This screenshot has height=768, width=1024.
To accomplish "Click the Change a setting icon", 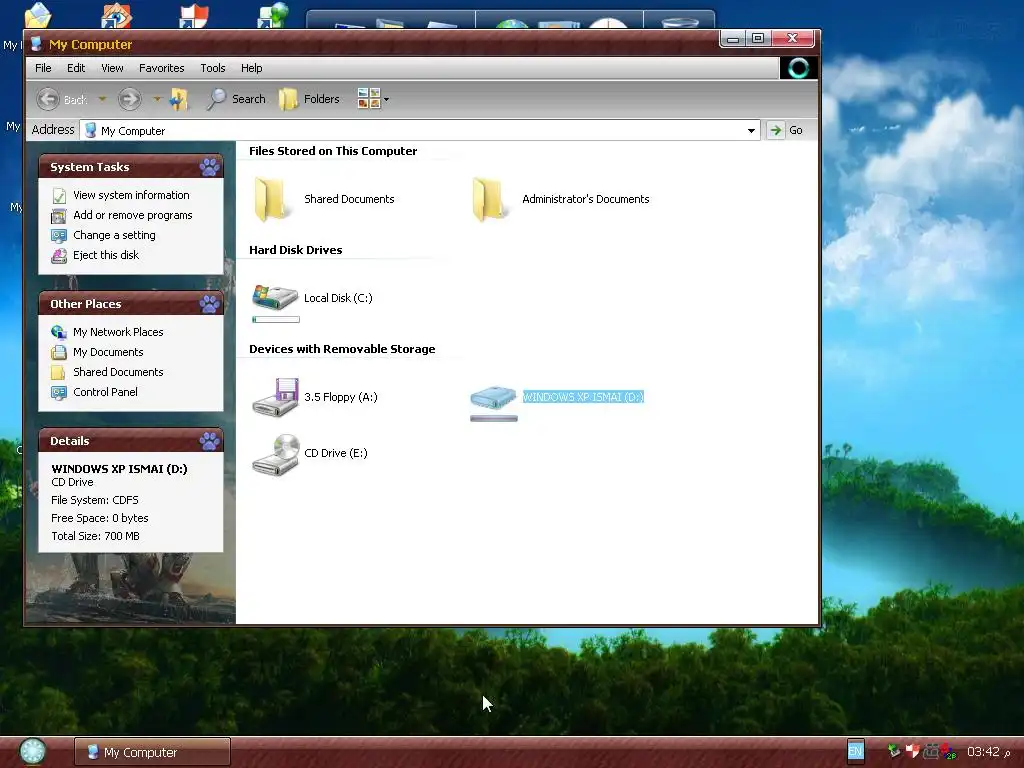I will tap(59, 236).
